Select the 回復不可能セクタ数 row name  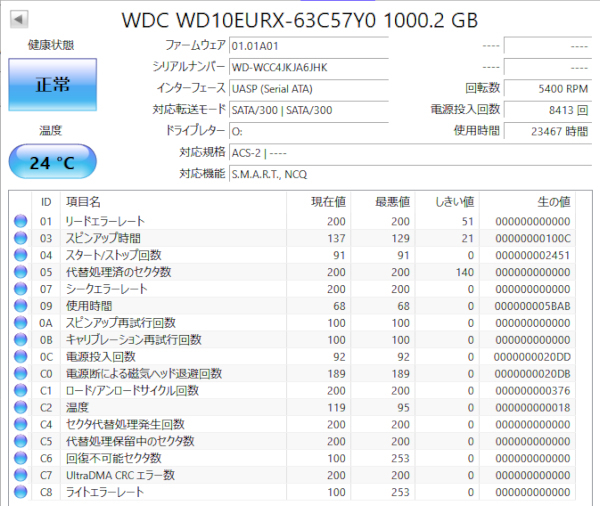(114, 458)
